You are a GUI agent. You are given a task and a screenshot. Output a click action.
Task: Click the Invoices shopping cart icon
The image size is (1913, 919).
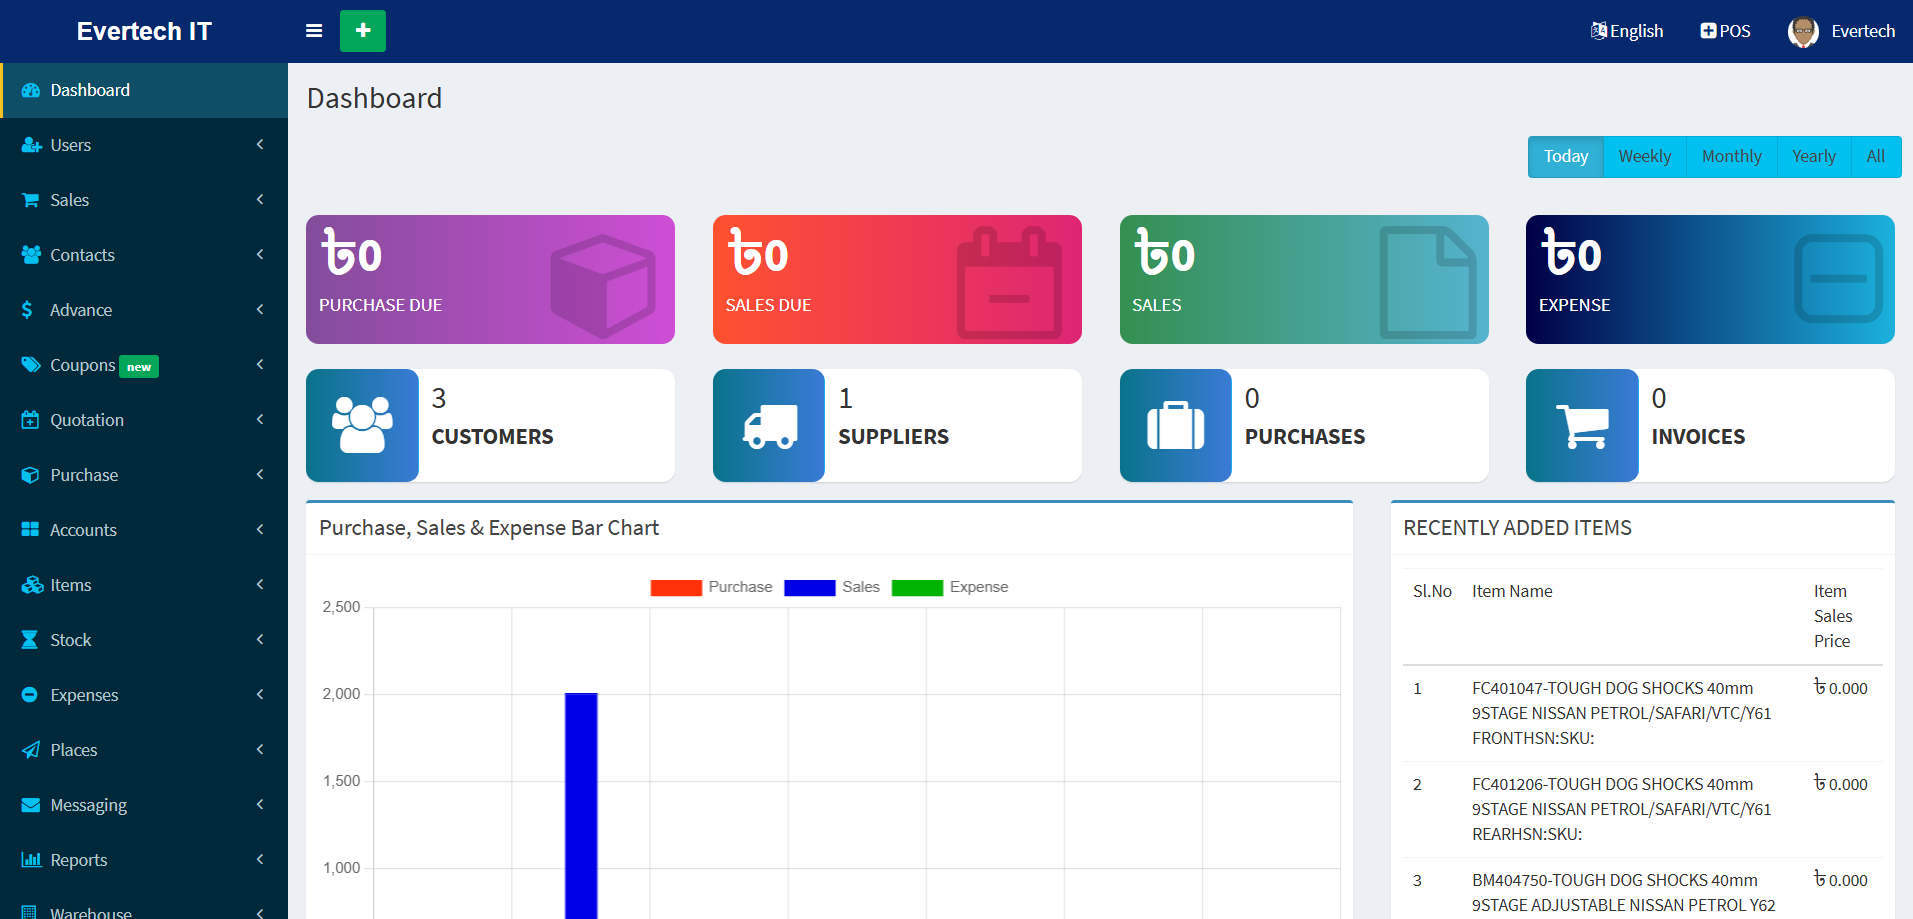[x=1582, y=426]
